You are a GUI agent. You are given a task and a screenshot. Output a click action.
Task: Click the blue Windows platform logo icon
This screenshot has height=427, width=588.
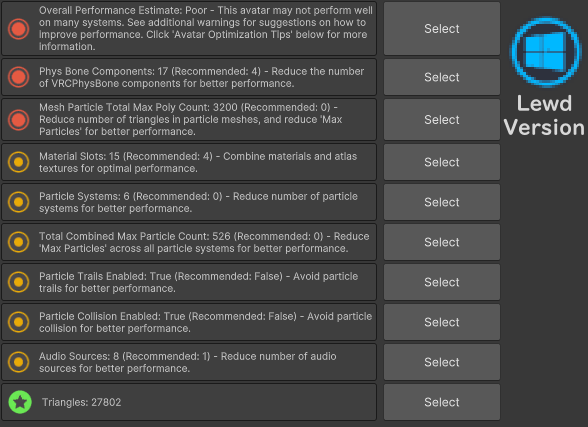546,51
